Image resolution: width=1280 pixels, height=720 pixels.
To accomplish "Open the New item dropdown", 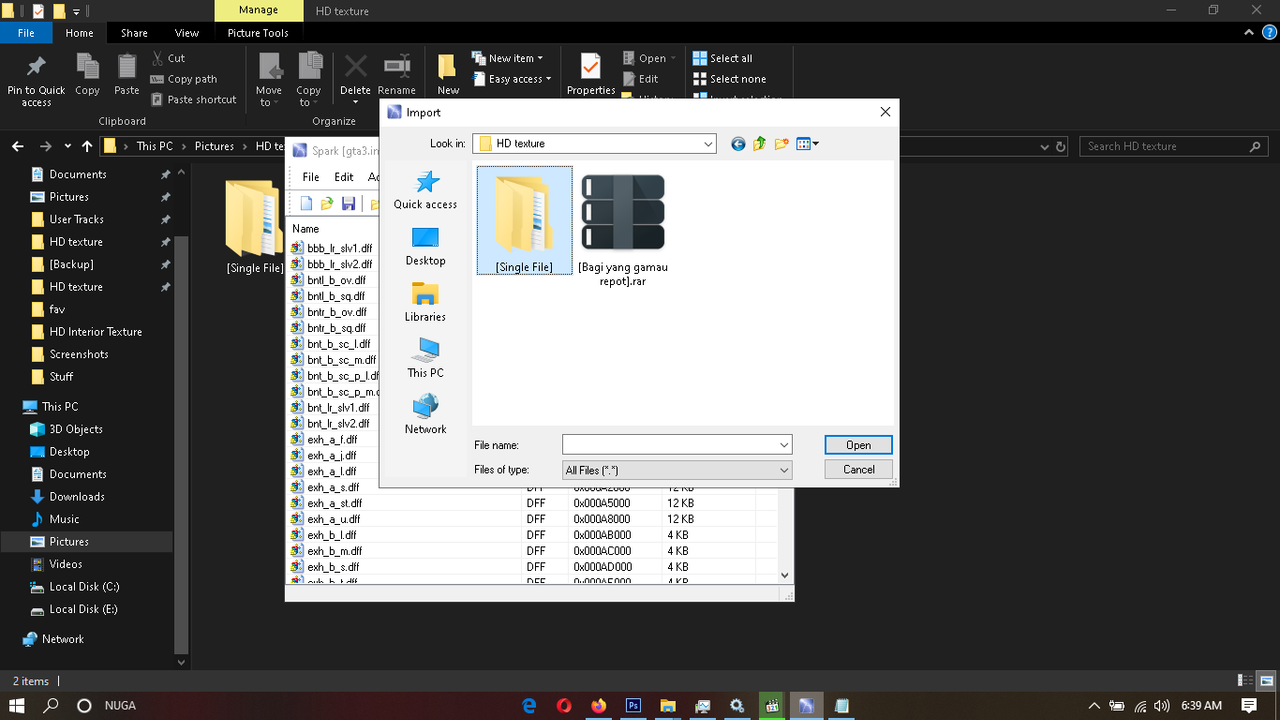I will click(x=509, y=58).
